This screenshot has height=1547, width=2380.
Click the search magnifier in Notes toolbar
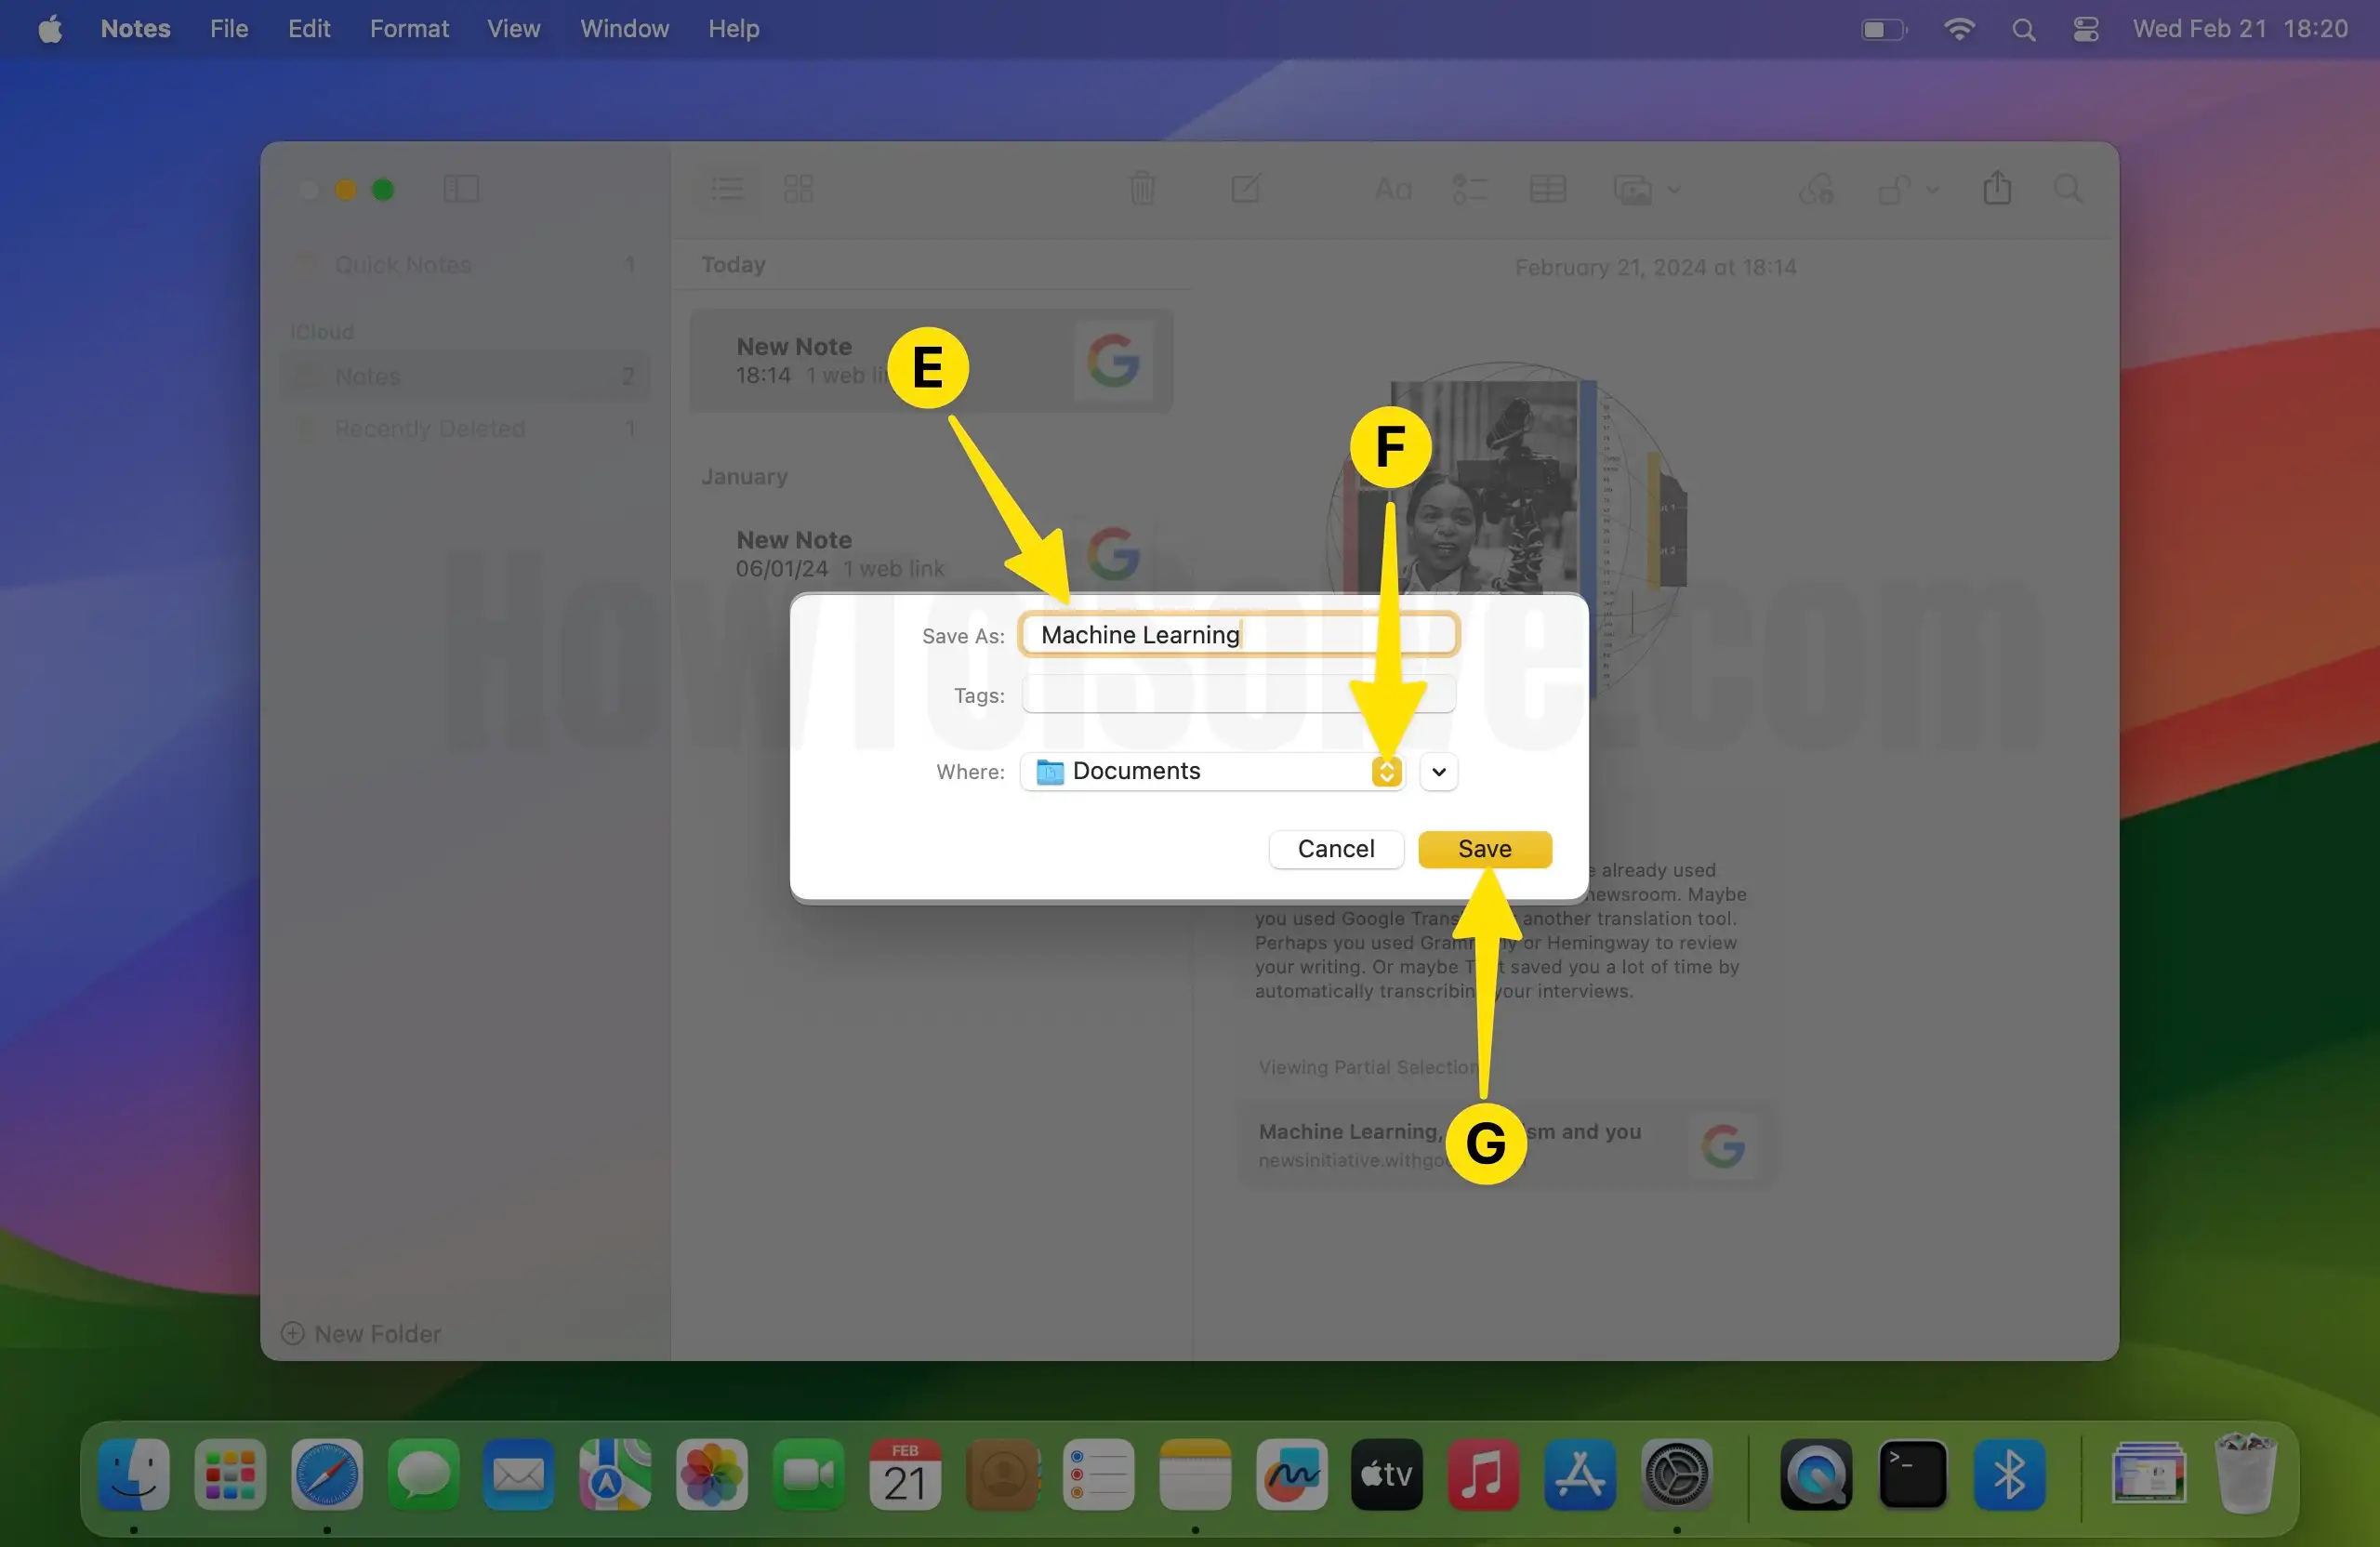[x=2068, y=189]
